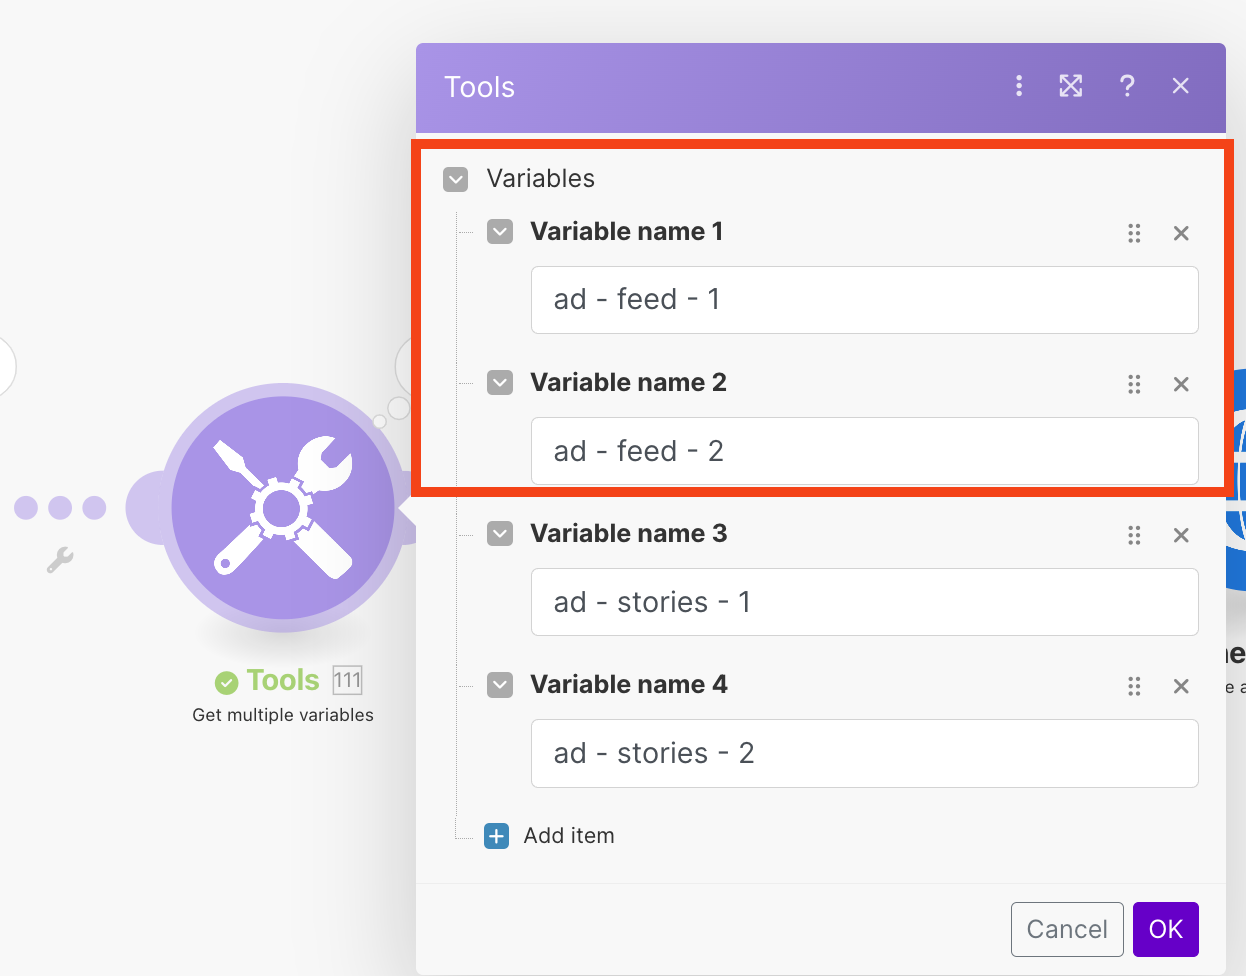This screenshot has width=1246, height=976.
Task: Click drag handle beside Variable name 3
Action: [x=1134, y=535]
